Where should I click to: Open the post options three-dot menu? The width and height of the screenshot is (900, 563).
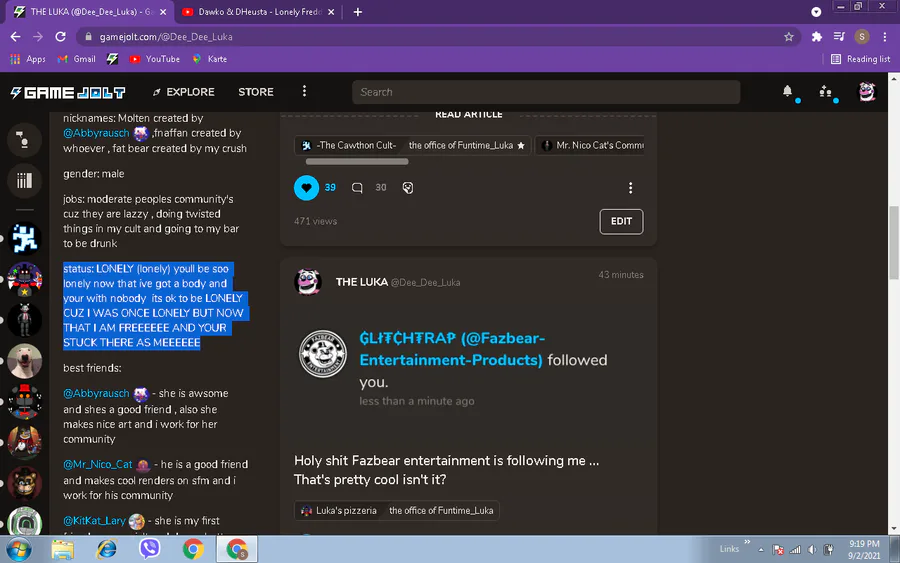pos(630,188)
